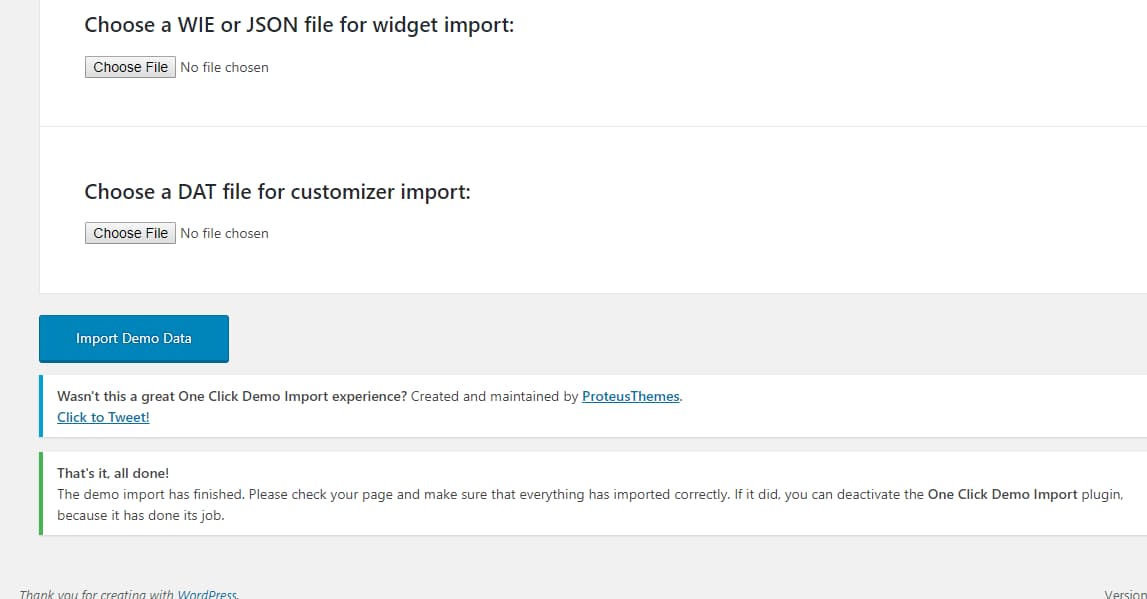Click the WIE or JSON import heading
Viewport: 1147px width, 599px height.
coord(299,24)
